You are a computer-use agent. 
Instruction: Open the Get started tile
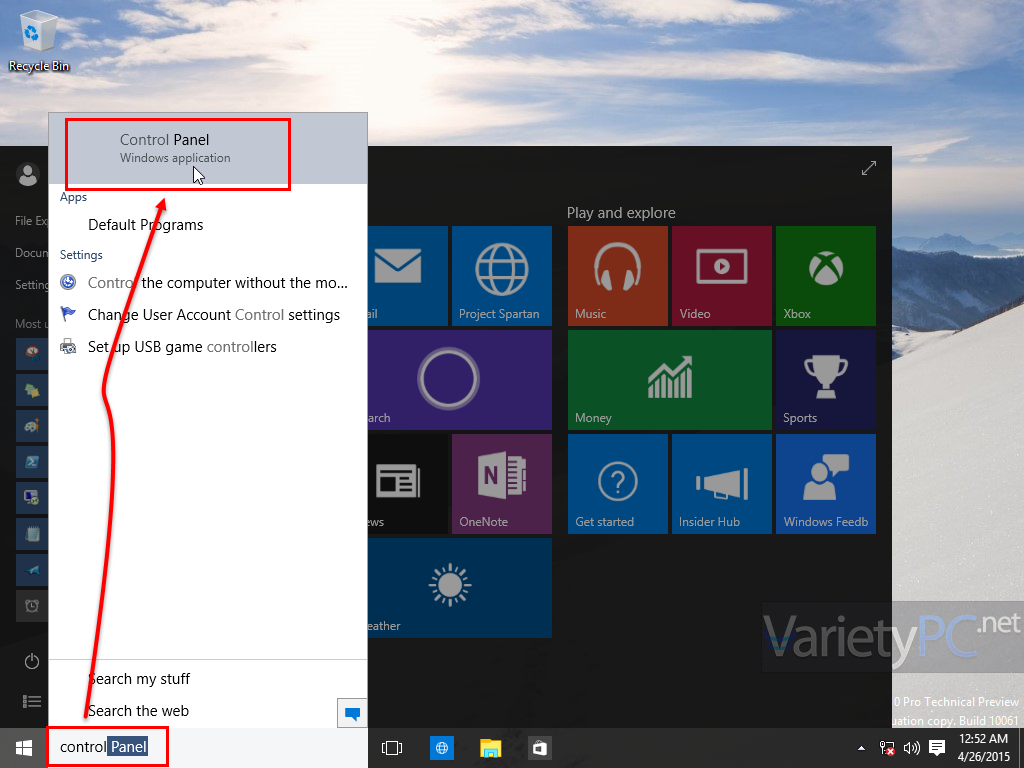618,484
